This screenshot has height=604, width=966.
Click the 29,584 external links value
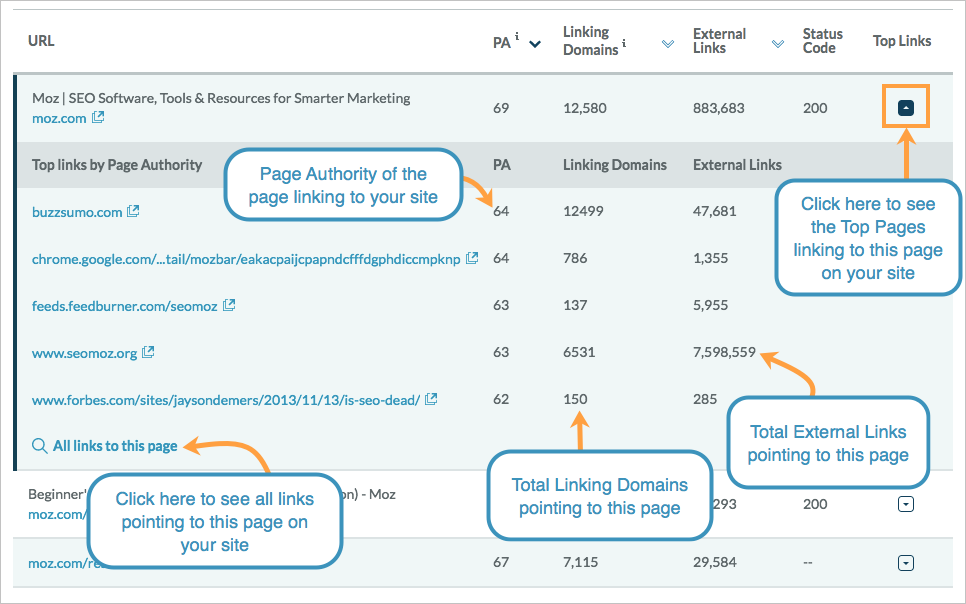[x=715, y=561]
